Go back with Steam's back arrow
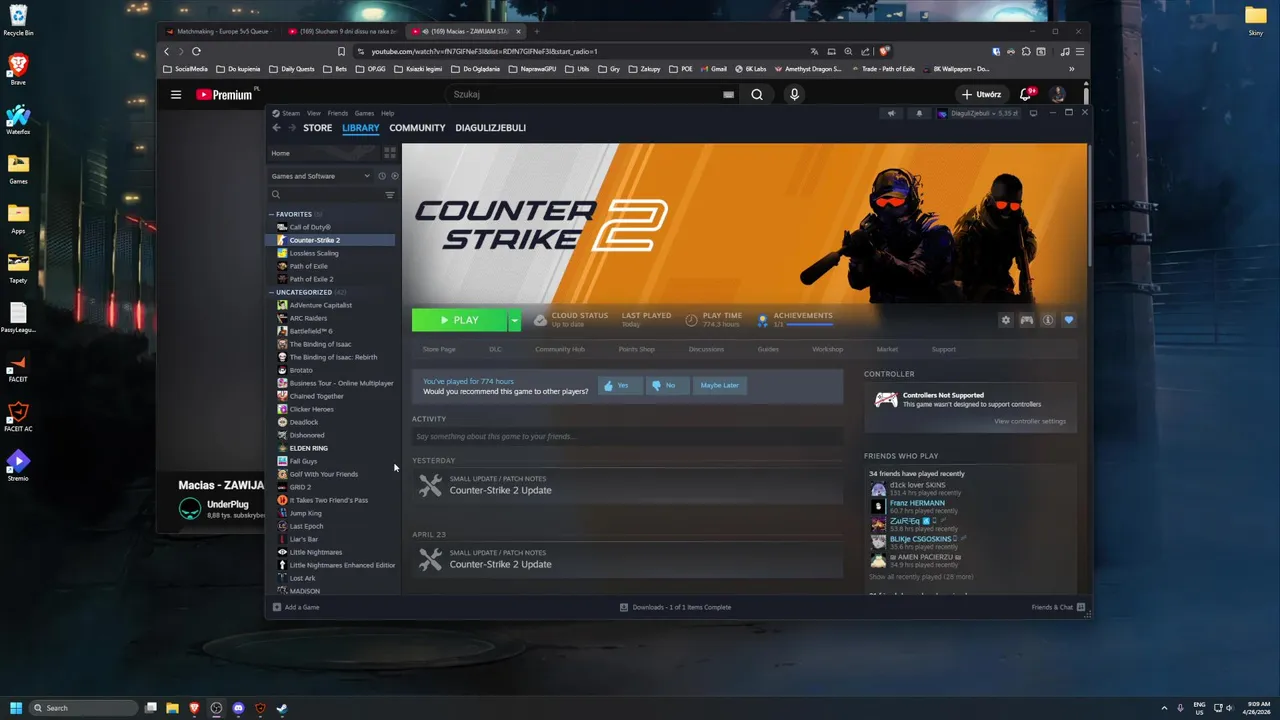 click(x=277, y=128)
